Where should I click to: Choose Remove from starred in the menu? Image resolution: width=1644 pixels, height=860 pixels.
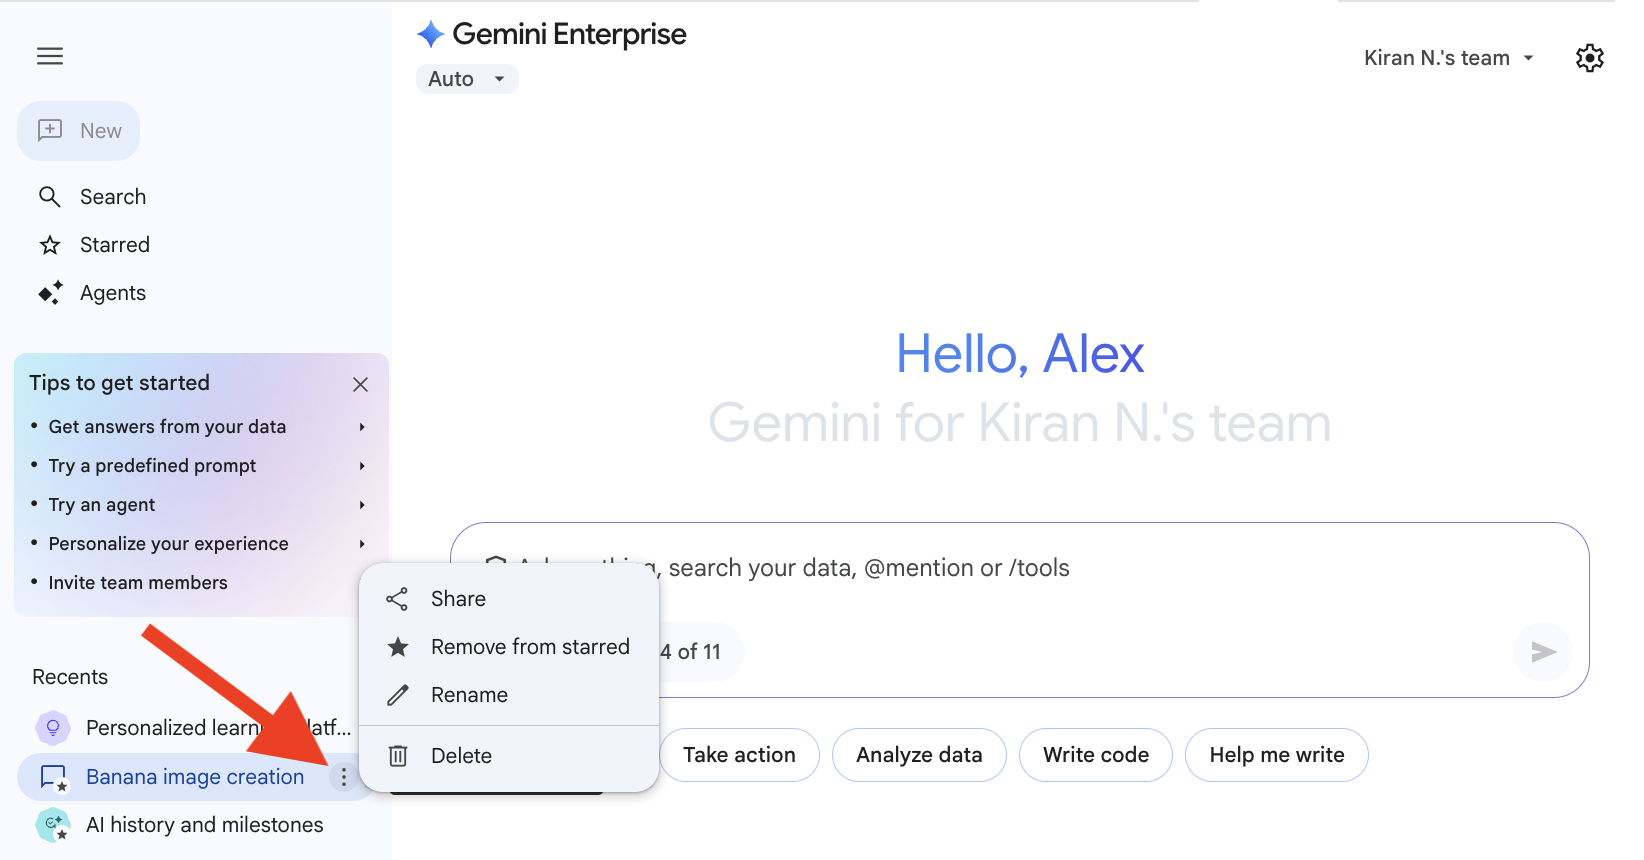[529, 647]
